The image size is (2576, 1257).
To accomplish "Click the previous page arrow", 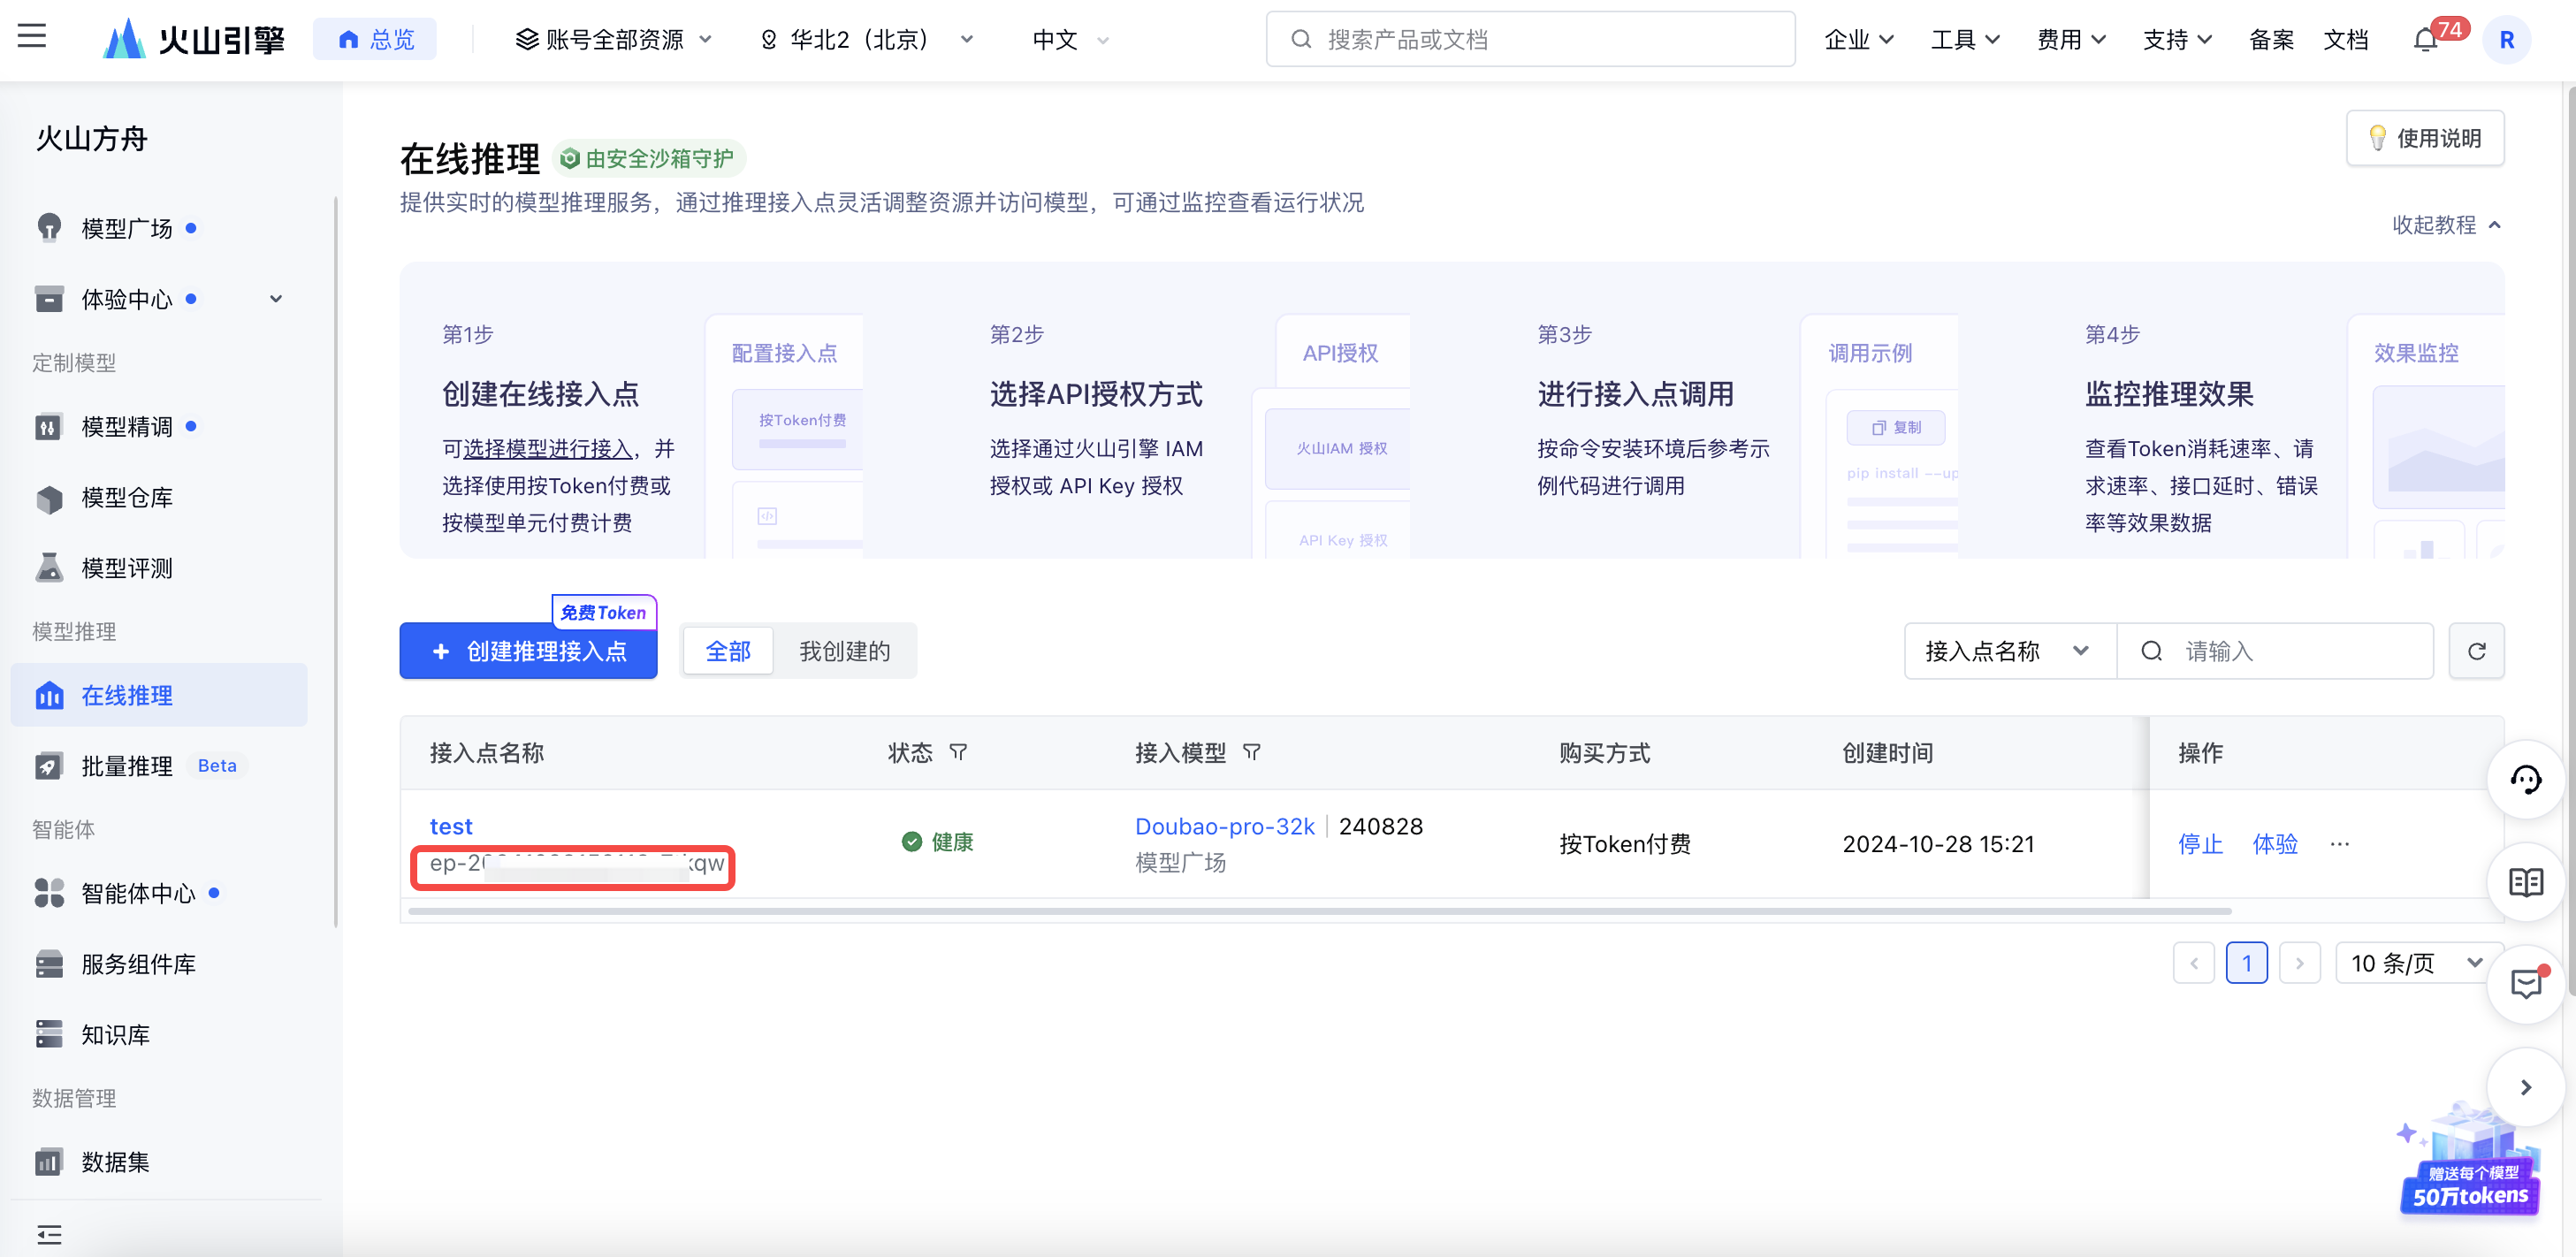I will click(x=2194, y=964).
